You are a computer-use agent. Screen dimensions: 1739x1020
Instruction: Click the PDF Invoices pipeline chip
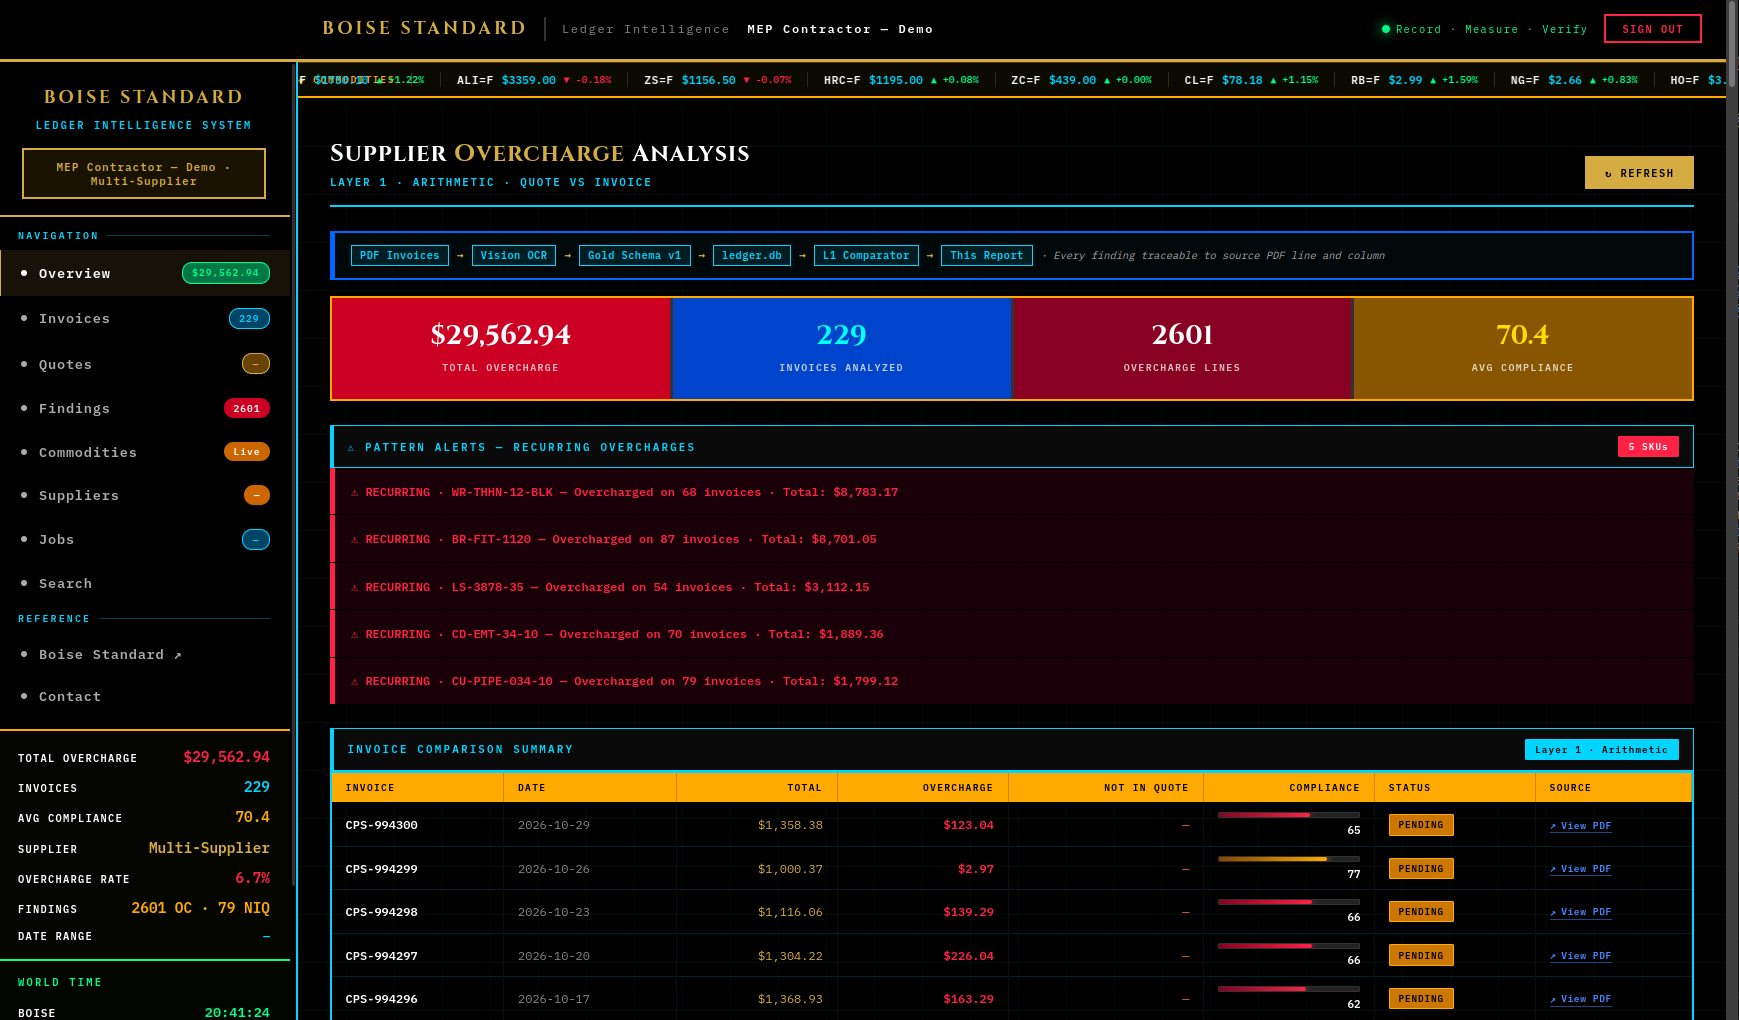point(399,255)
